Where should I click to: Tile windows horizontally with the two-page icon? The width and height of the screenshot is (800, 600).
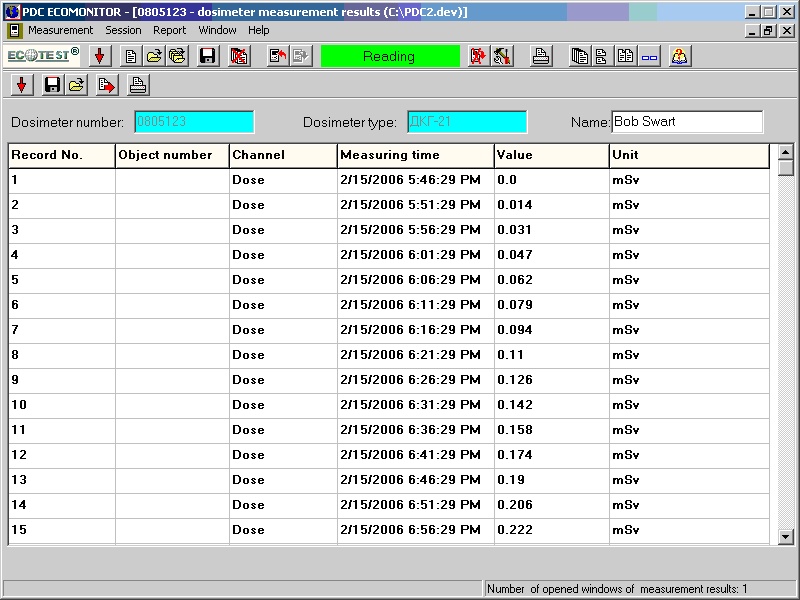pos(602,56)
